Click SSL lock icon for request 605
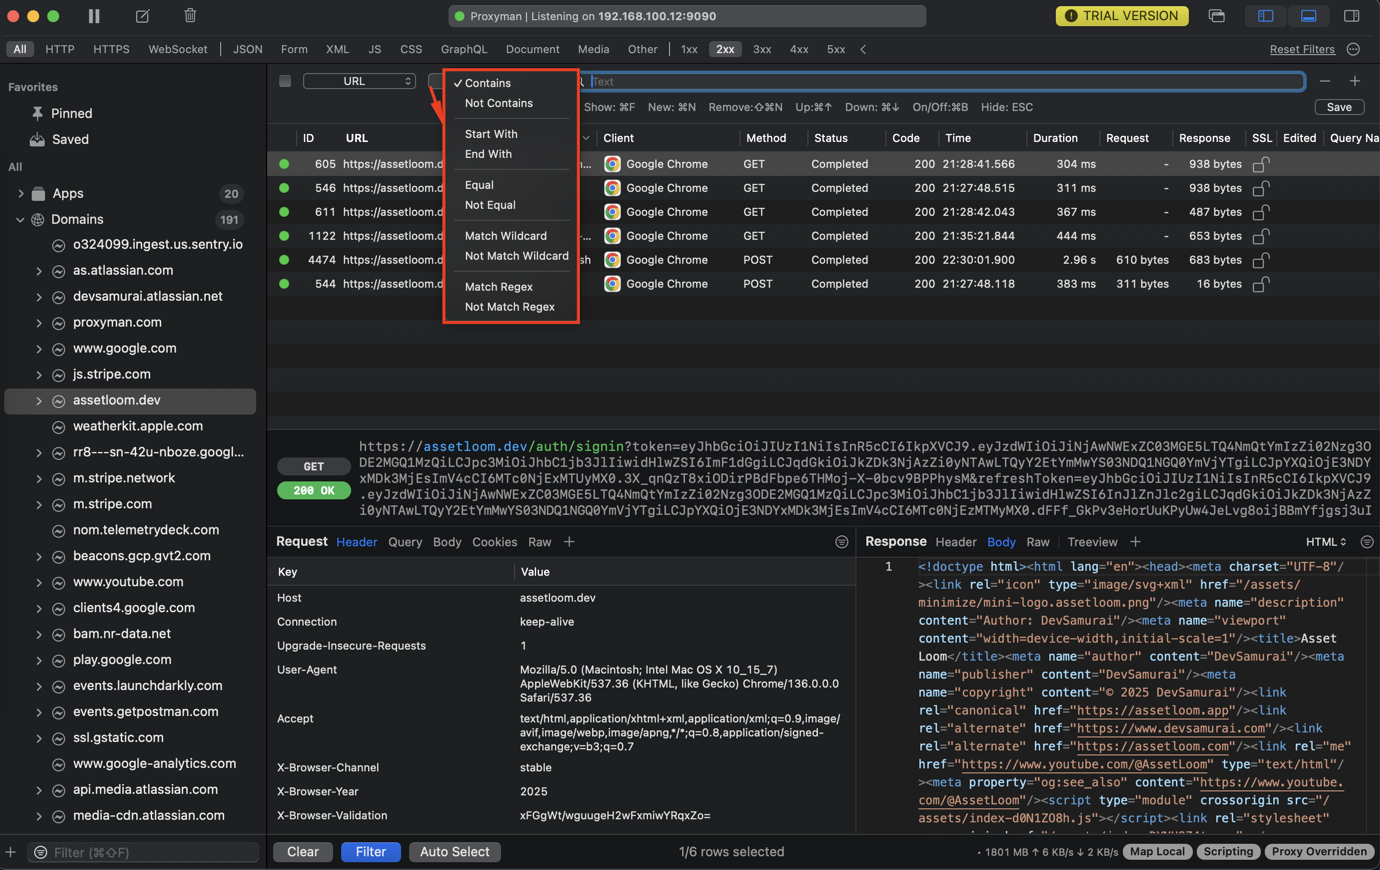The image size is (1380, 870). (1261, 164)
